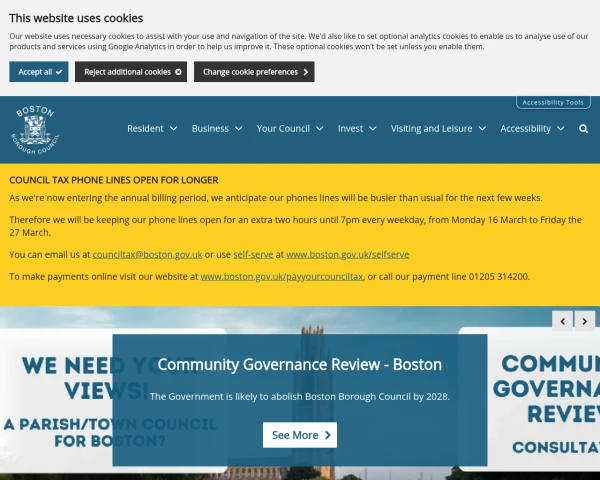600x480 pixels.
Task: Open the site search magnifier icon
Action: pos(583,129)
